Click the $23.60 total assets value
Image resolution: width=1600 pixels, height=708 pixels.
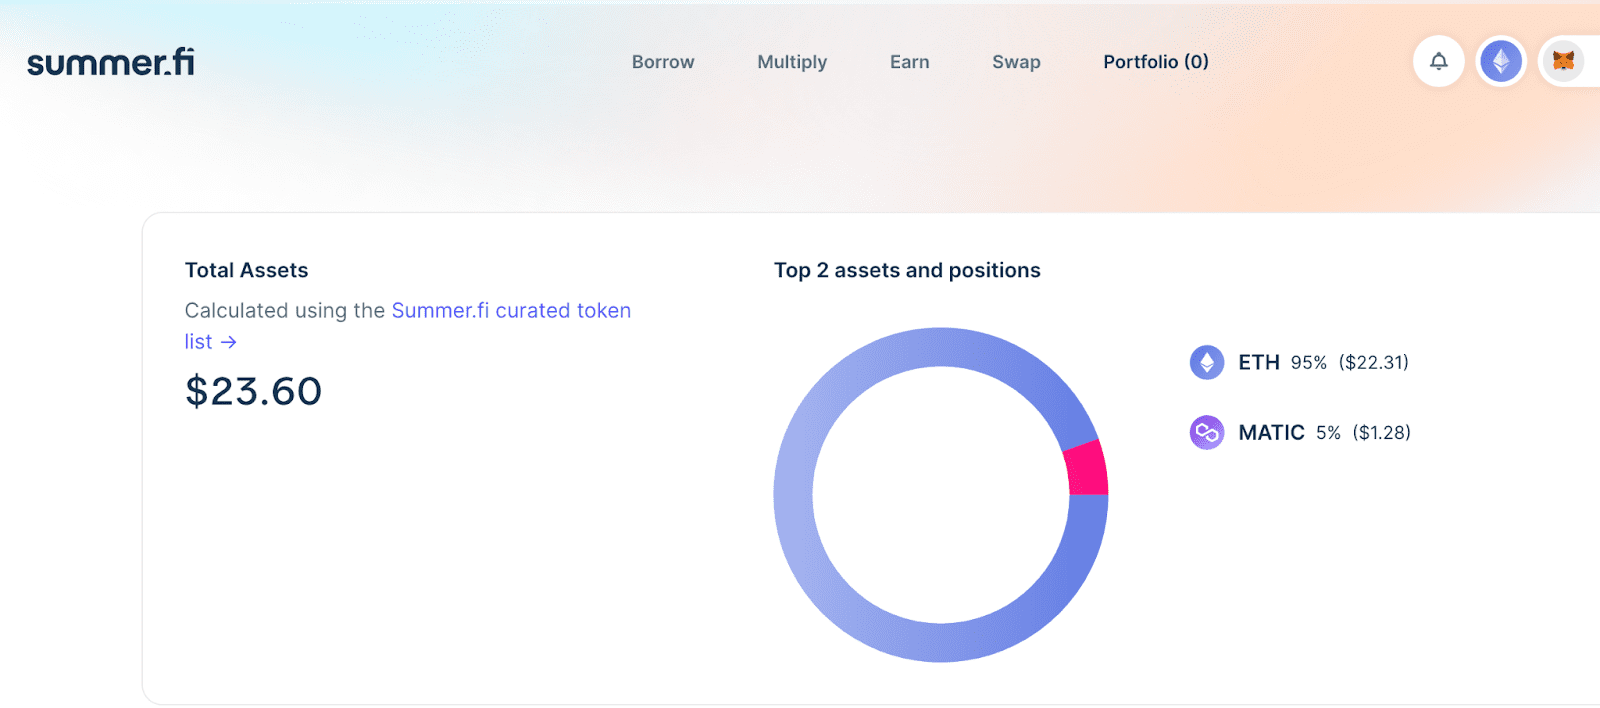254,391
